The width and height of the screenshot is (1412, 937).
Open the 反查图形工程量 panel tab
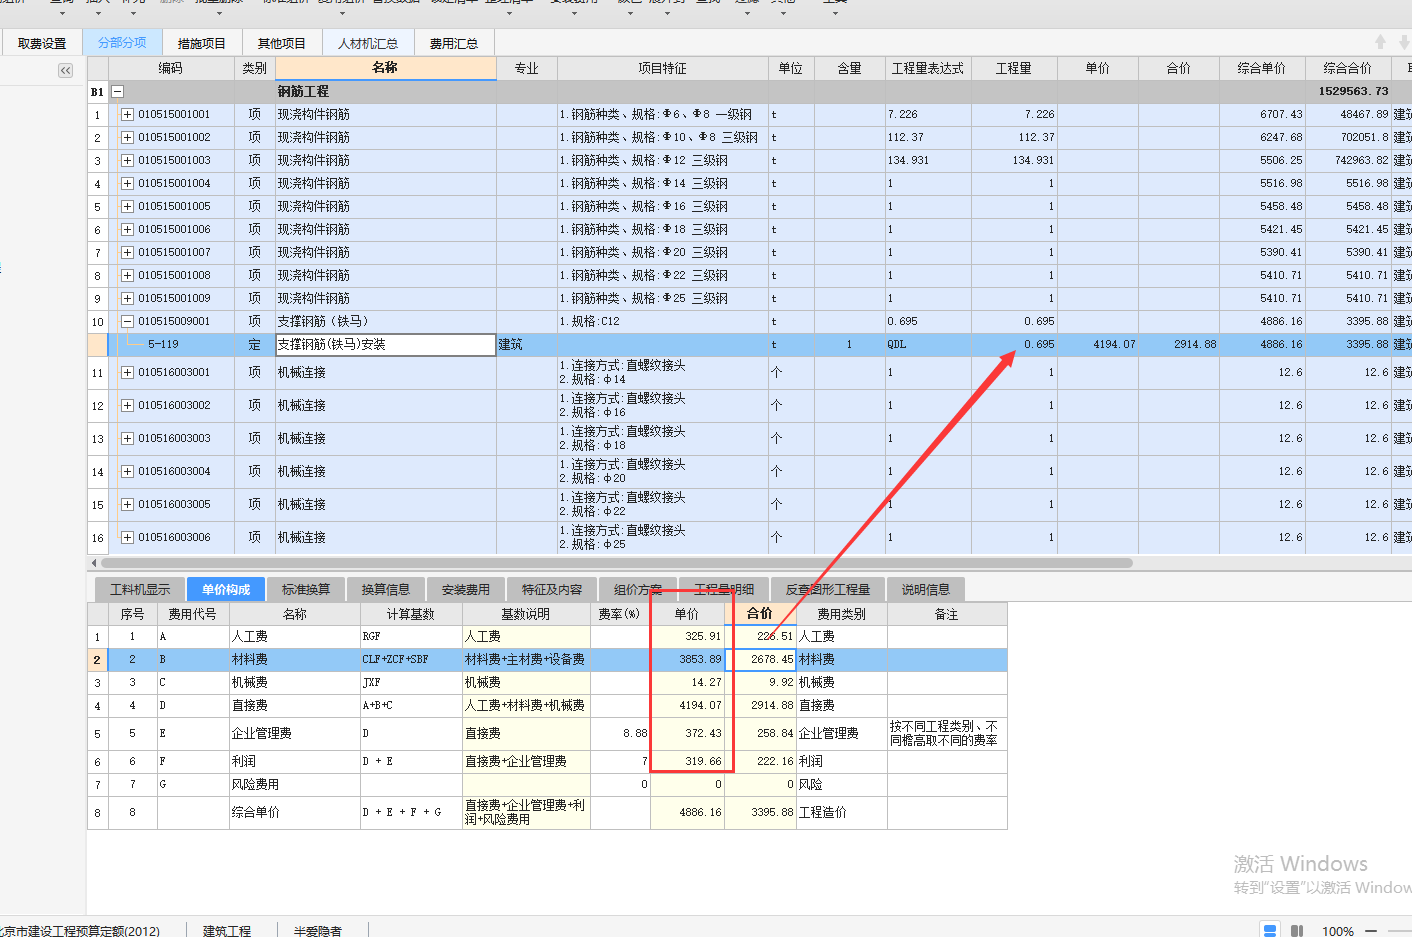(828, 589)
